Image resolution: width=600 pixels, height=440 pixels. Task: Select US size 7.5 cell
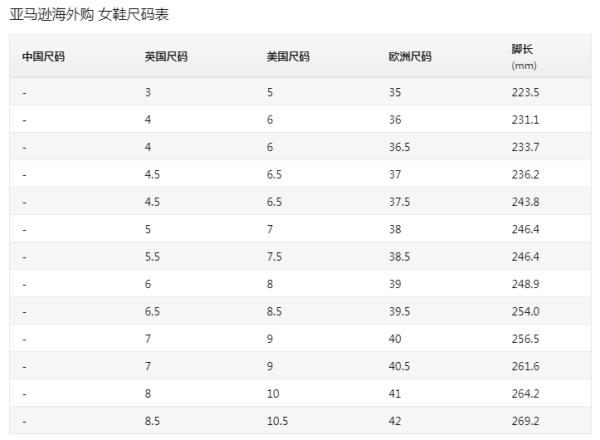tap(274, 257)
